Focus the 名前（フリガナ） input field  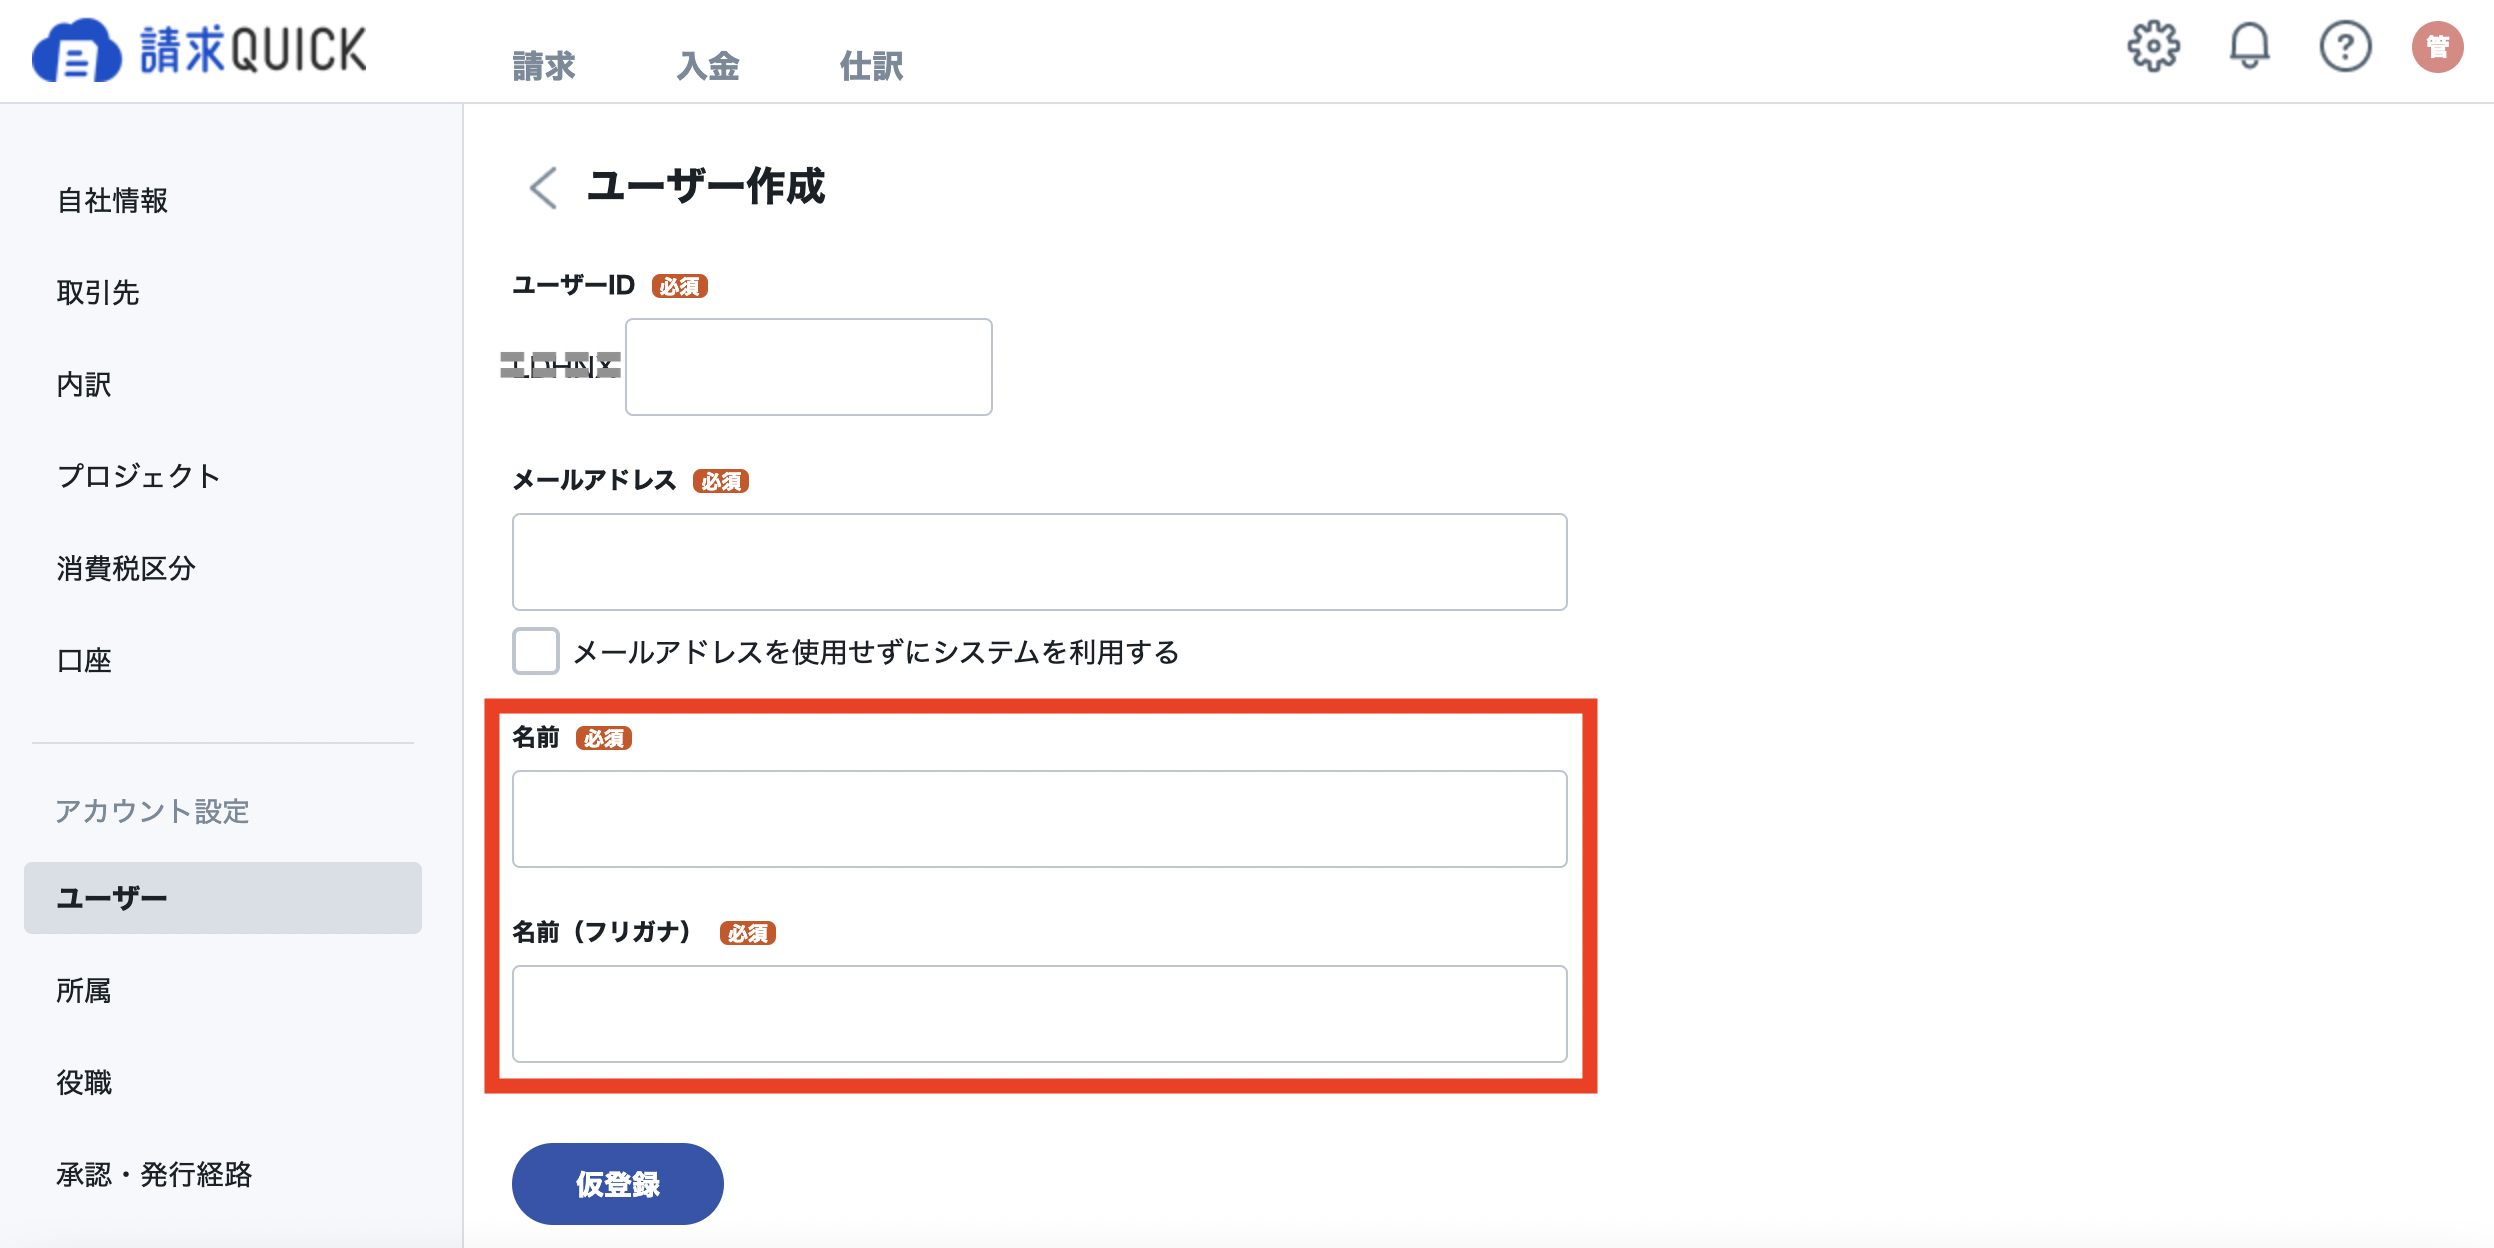1039,1014
